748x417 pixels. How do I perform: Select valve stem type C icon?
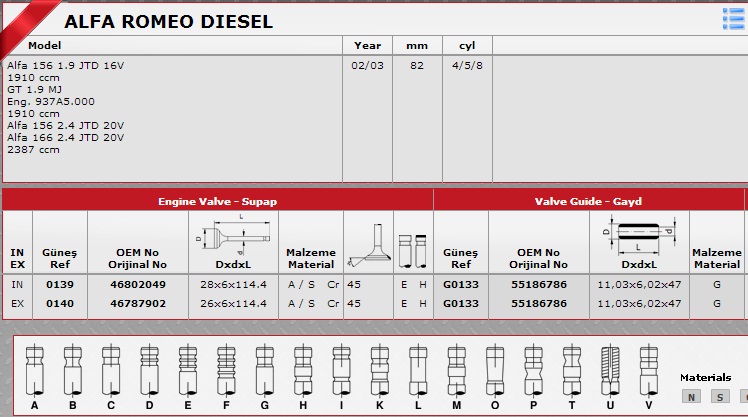click(x=111, y=371)
